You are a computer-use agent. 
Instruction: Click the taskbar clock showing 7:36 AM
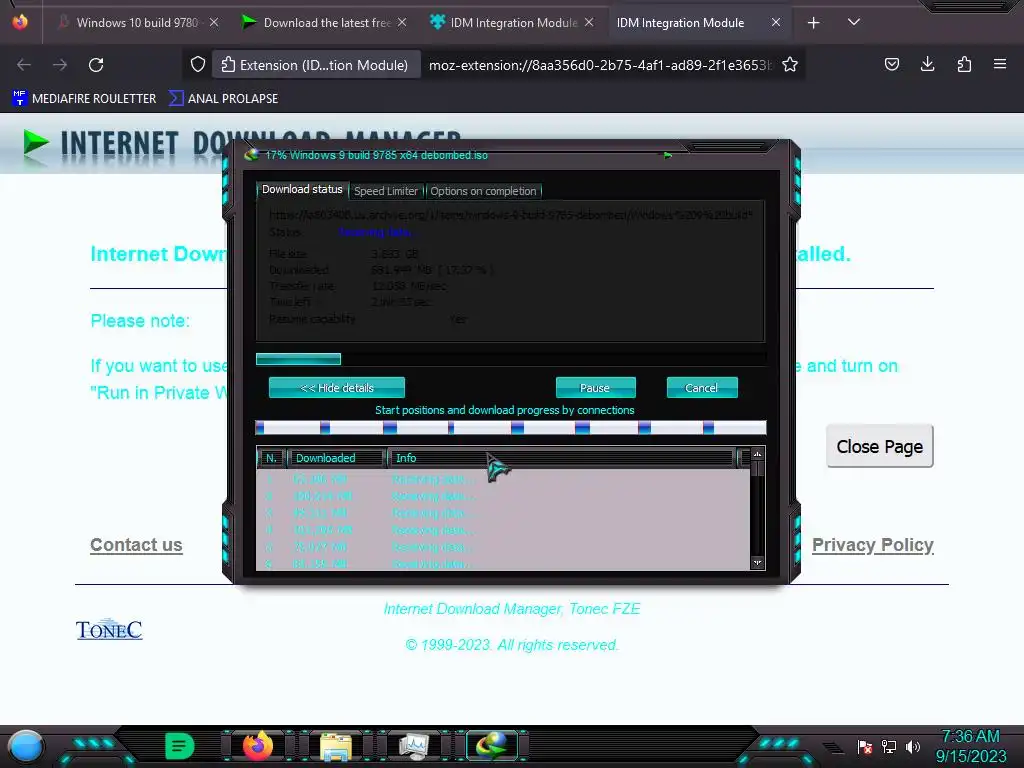point(970,746)
